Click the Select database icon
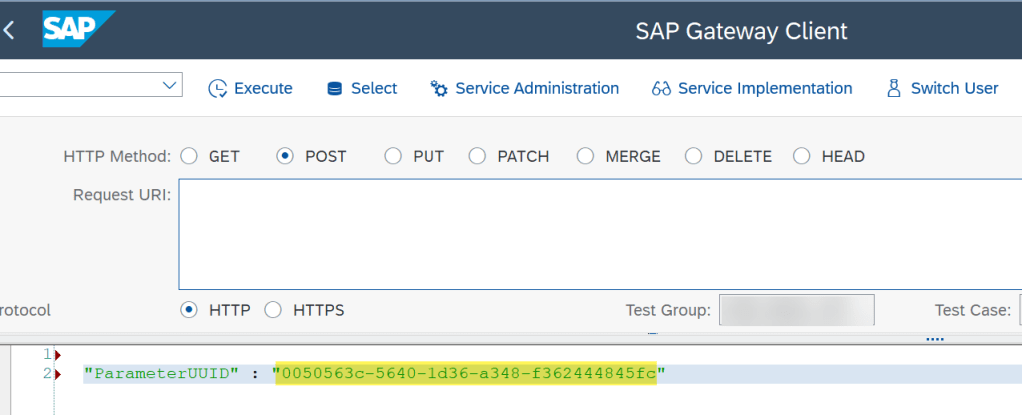The image size is (1022, 415). (335, 89)
